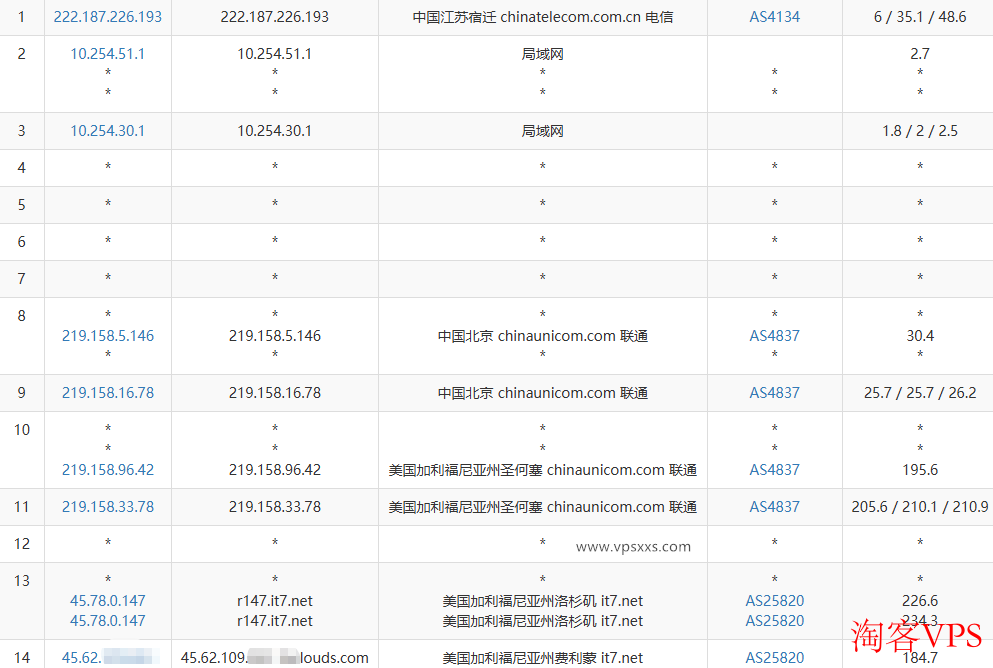
Task: Select hostname text 222.187.226.193 in second column
Action: point(275,17)
